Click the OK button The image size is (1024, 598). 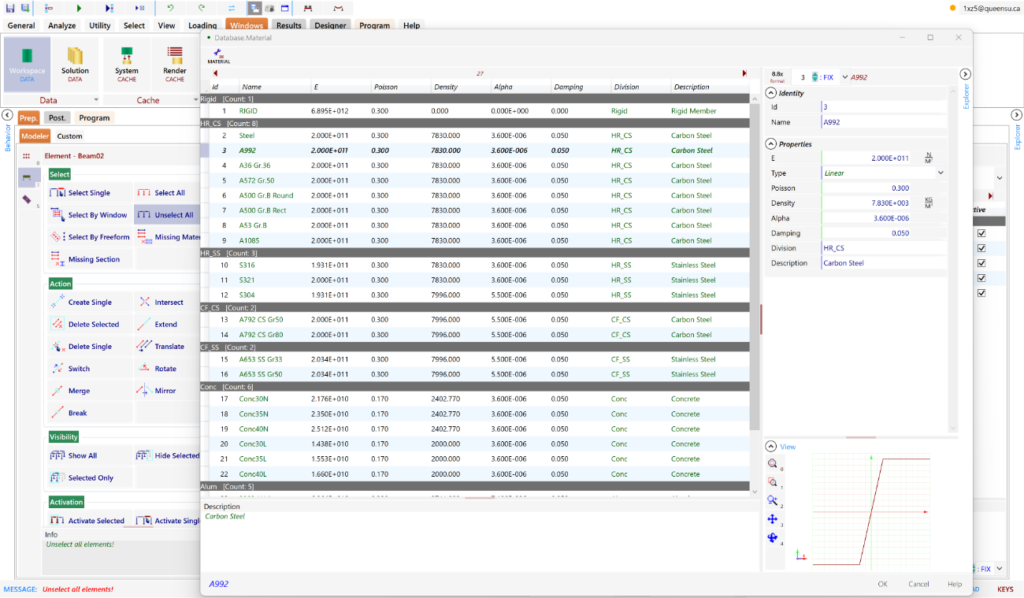pyautogui.click(x=882, y=584)
